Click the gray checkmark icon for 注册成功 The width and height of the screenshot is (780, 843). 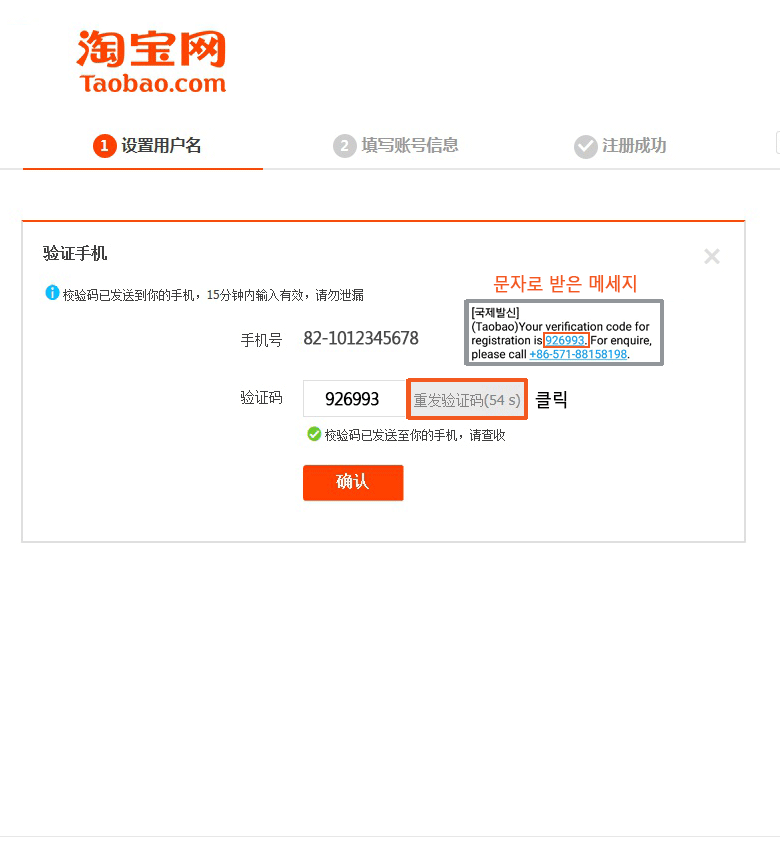tap(585, 146)
